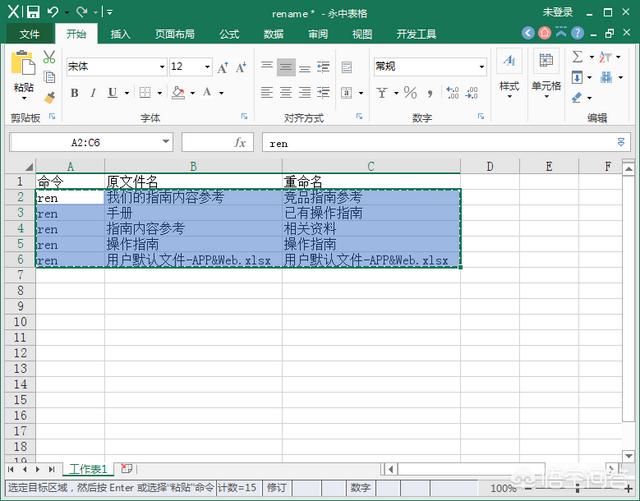
Task: Click the Fill color bucket icon
Action: tap(178, 93)
